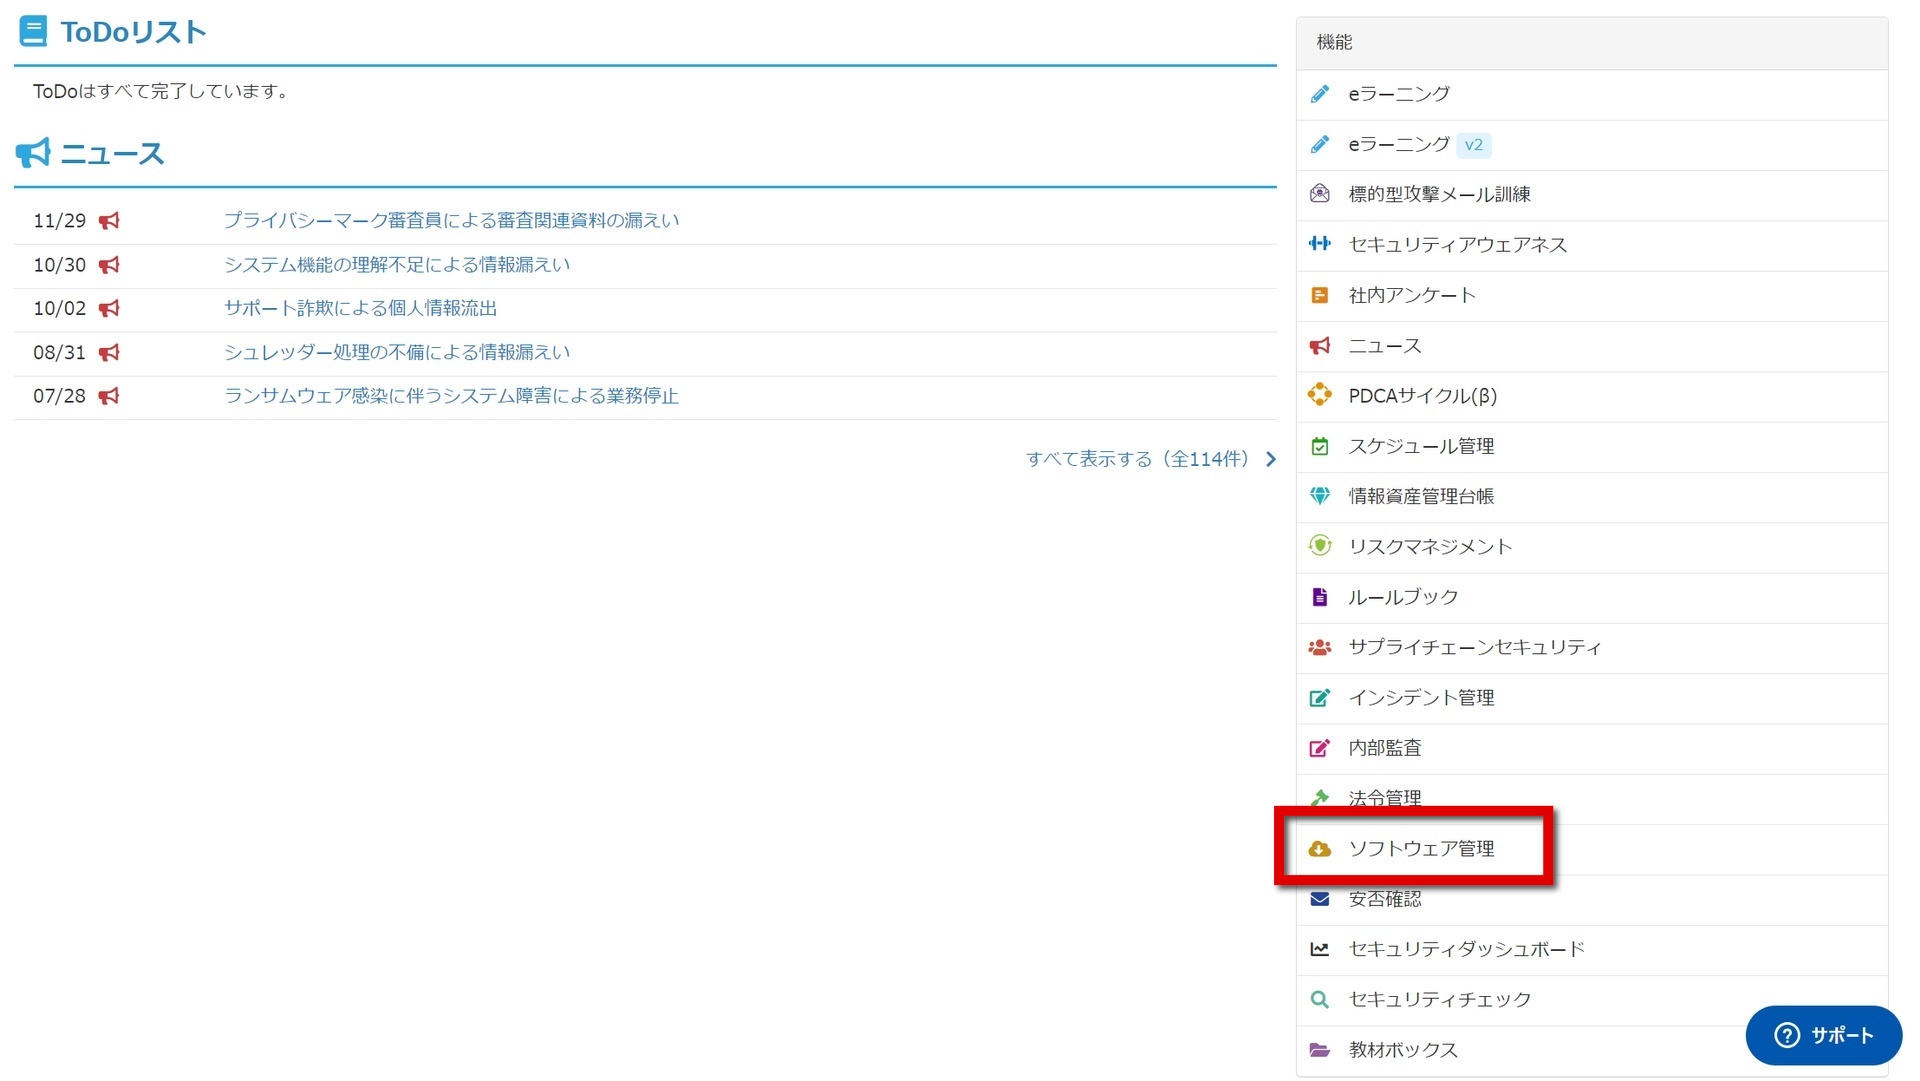Click the pencil icon beside eラーニング v2
Screen dimensions: 1920x1081
point(1320,145)
